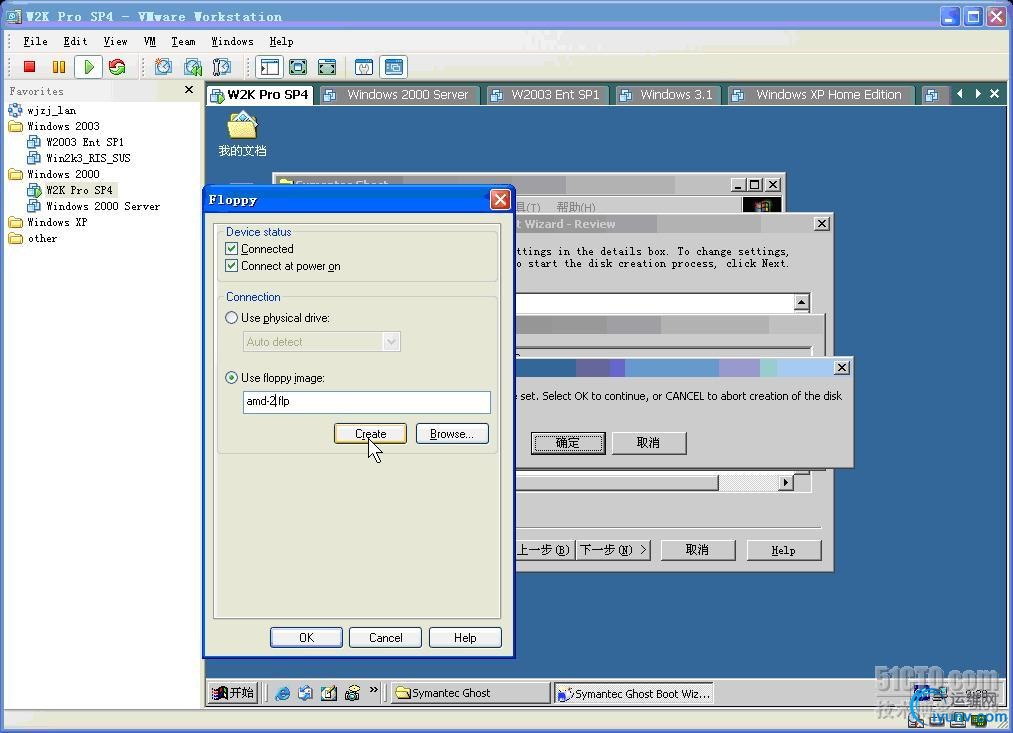Toggle the full screen mode icon
The width and height of the screenshot is (1013, 733).
pyautogui.click(x=298, y=67)
